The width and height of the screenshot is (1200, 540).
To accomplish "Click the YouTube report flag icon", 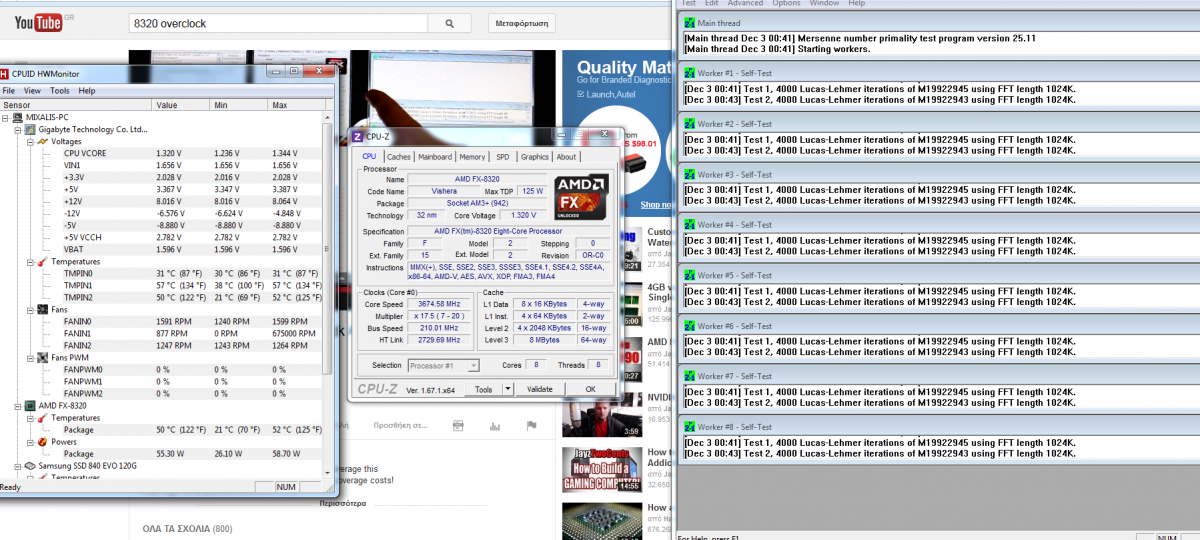I will tap(530, 425).
